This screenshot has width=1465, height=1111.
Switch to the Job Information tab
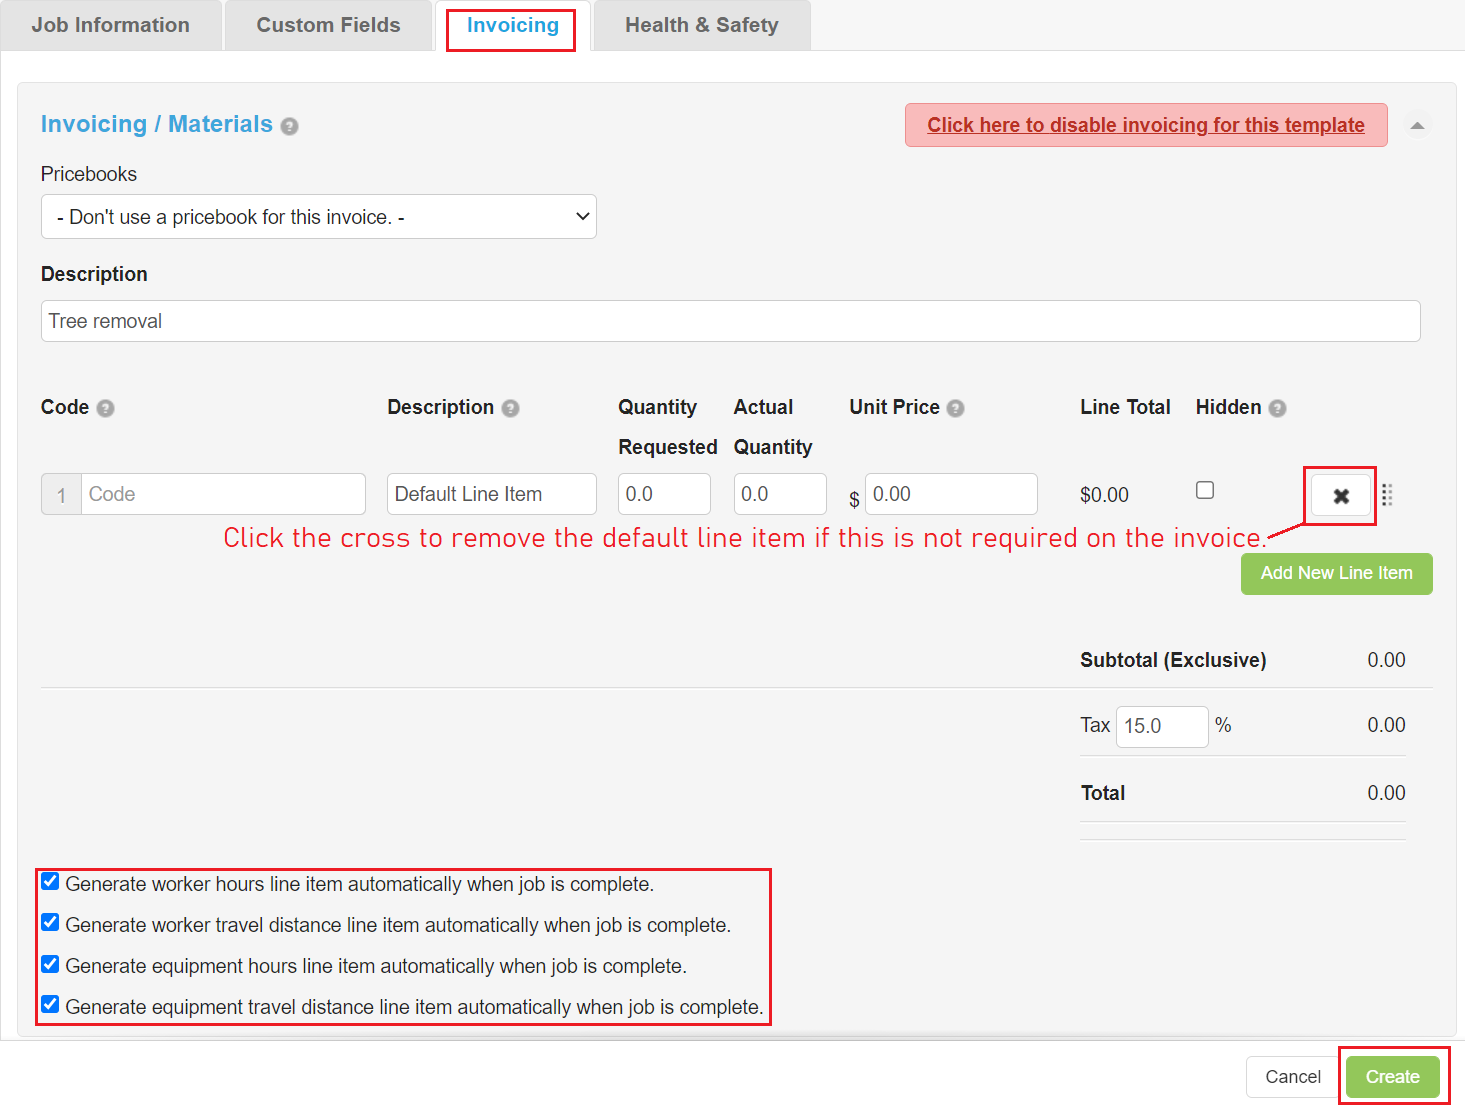pos(110,25)
